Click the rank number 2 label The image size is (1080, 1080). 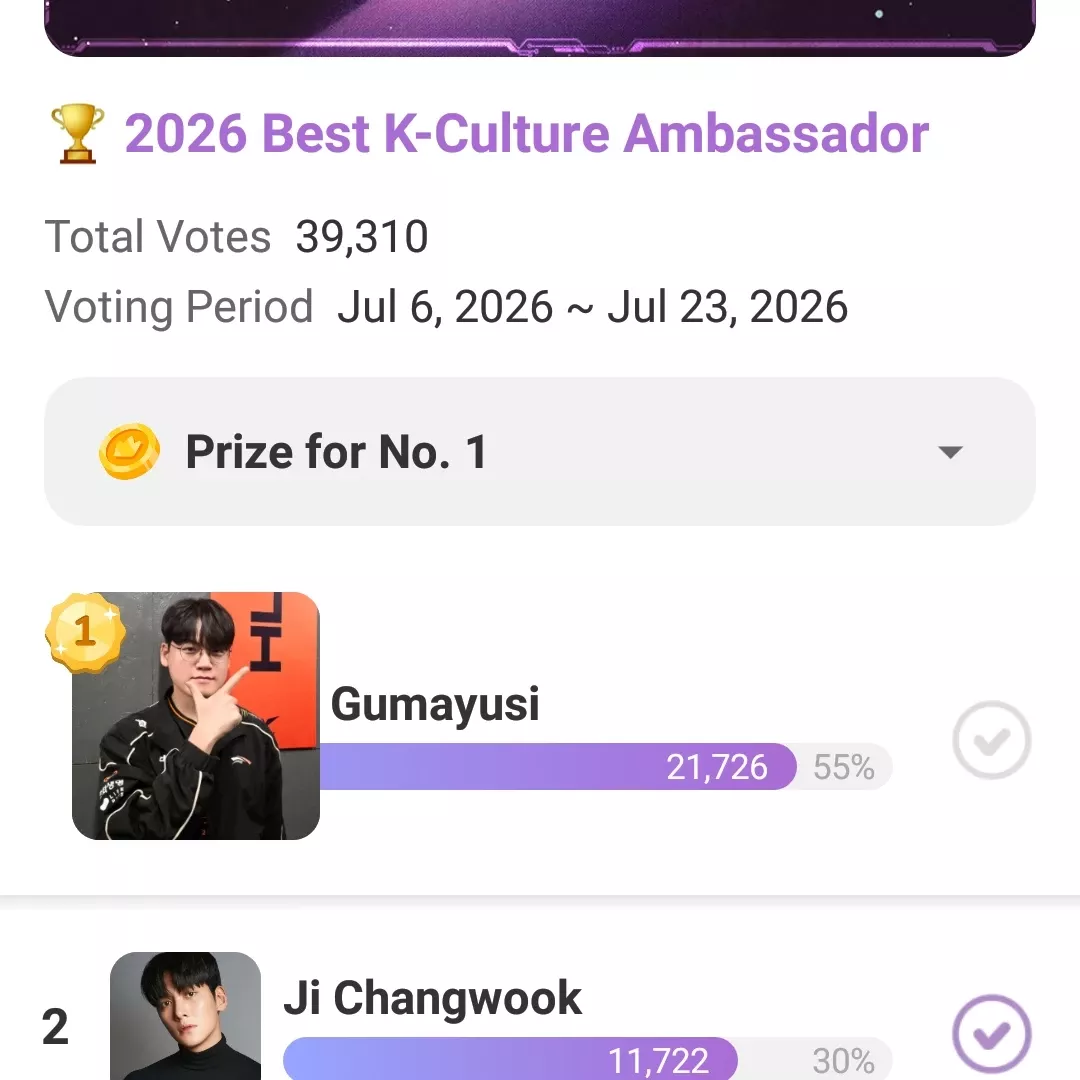tap(55, 1027)
